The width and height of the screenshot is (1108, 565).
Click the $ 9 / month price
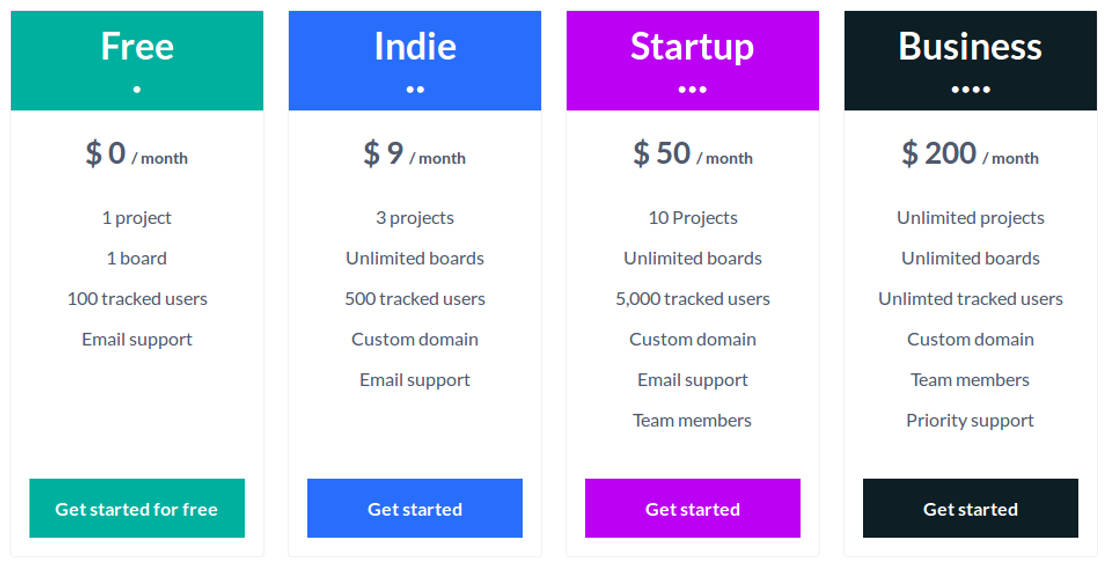415,154
